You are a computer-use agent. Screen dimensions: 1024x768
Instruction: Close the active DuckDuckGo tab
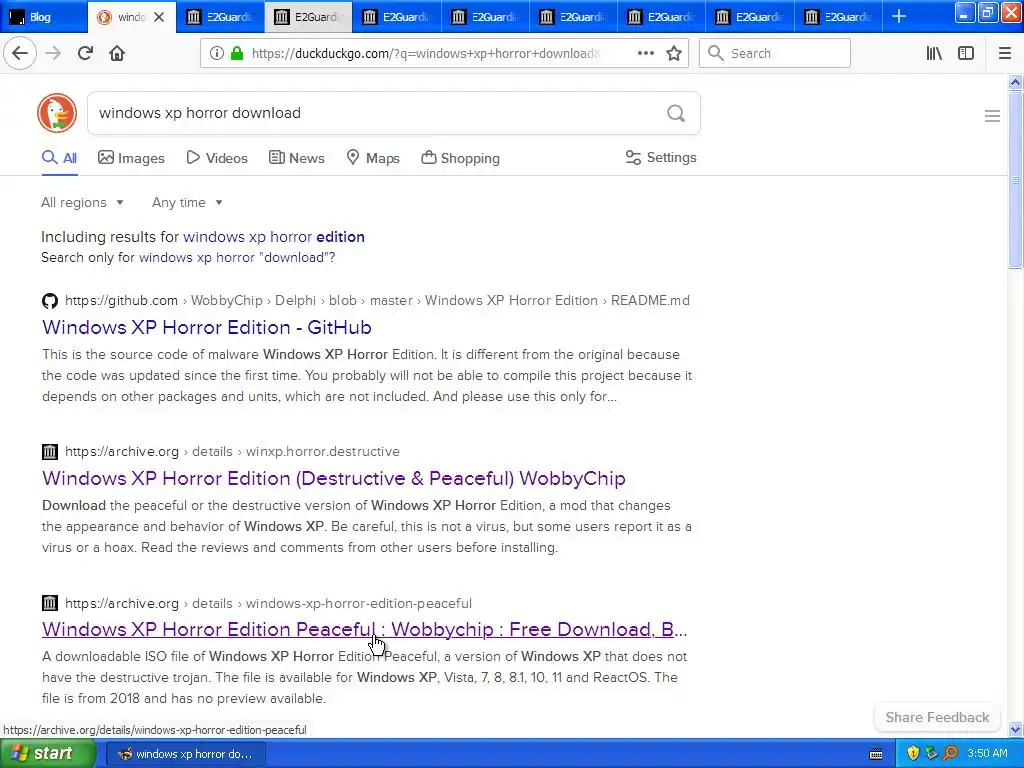[159, 17]
